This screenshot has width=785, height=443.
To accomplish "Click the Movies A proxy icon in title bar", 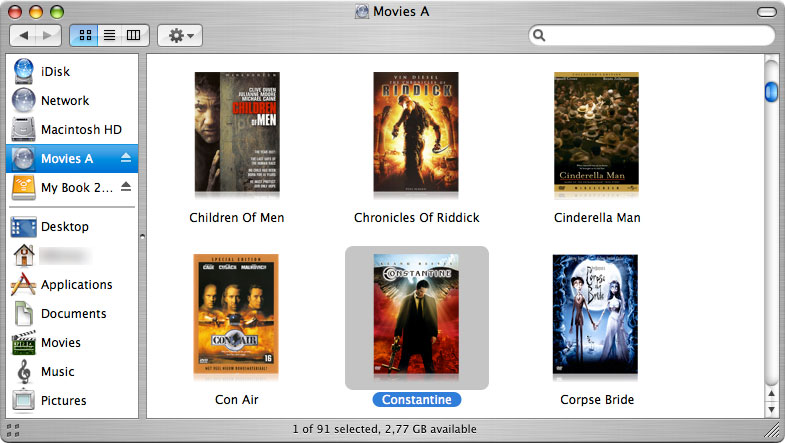I will pos(361,12).
